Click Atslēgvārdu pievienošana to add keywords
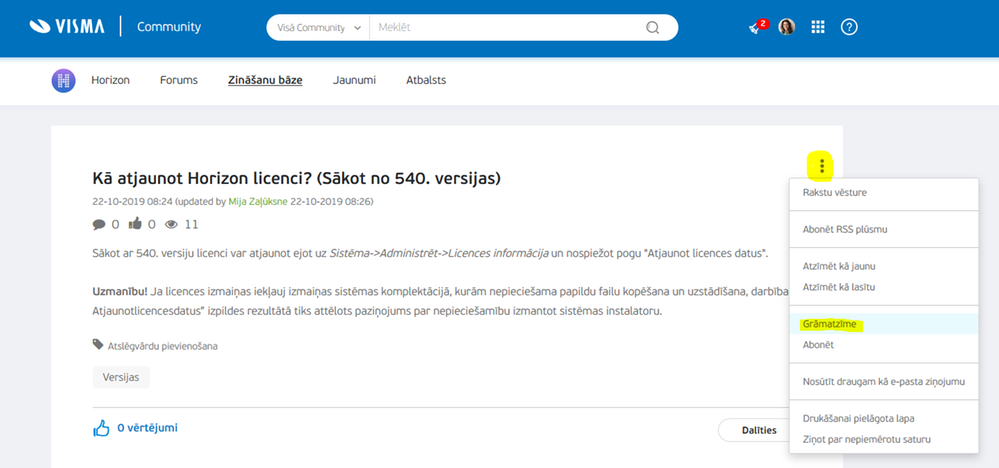Screen dimensions: 999x468 [162, 346]
